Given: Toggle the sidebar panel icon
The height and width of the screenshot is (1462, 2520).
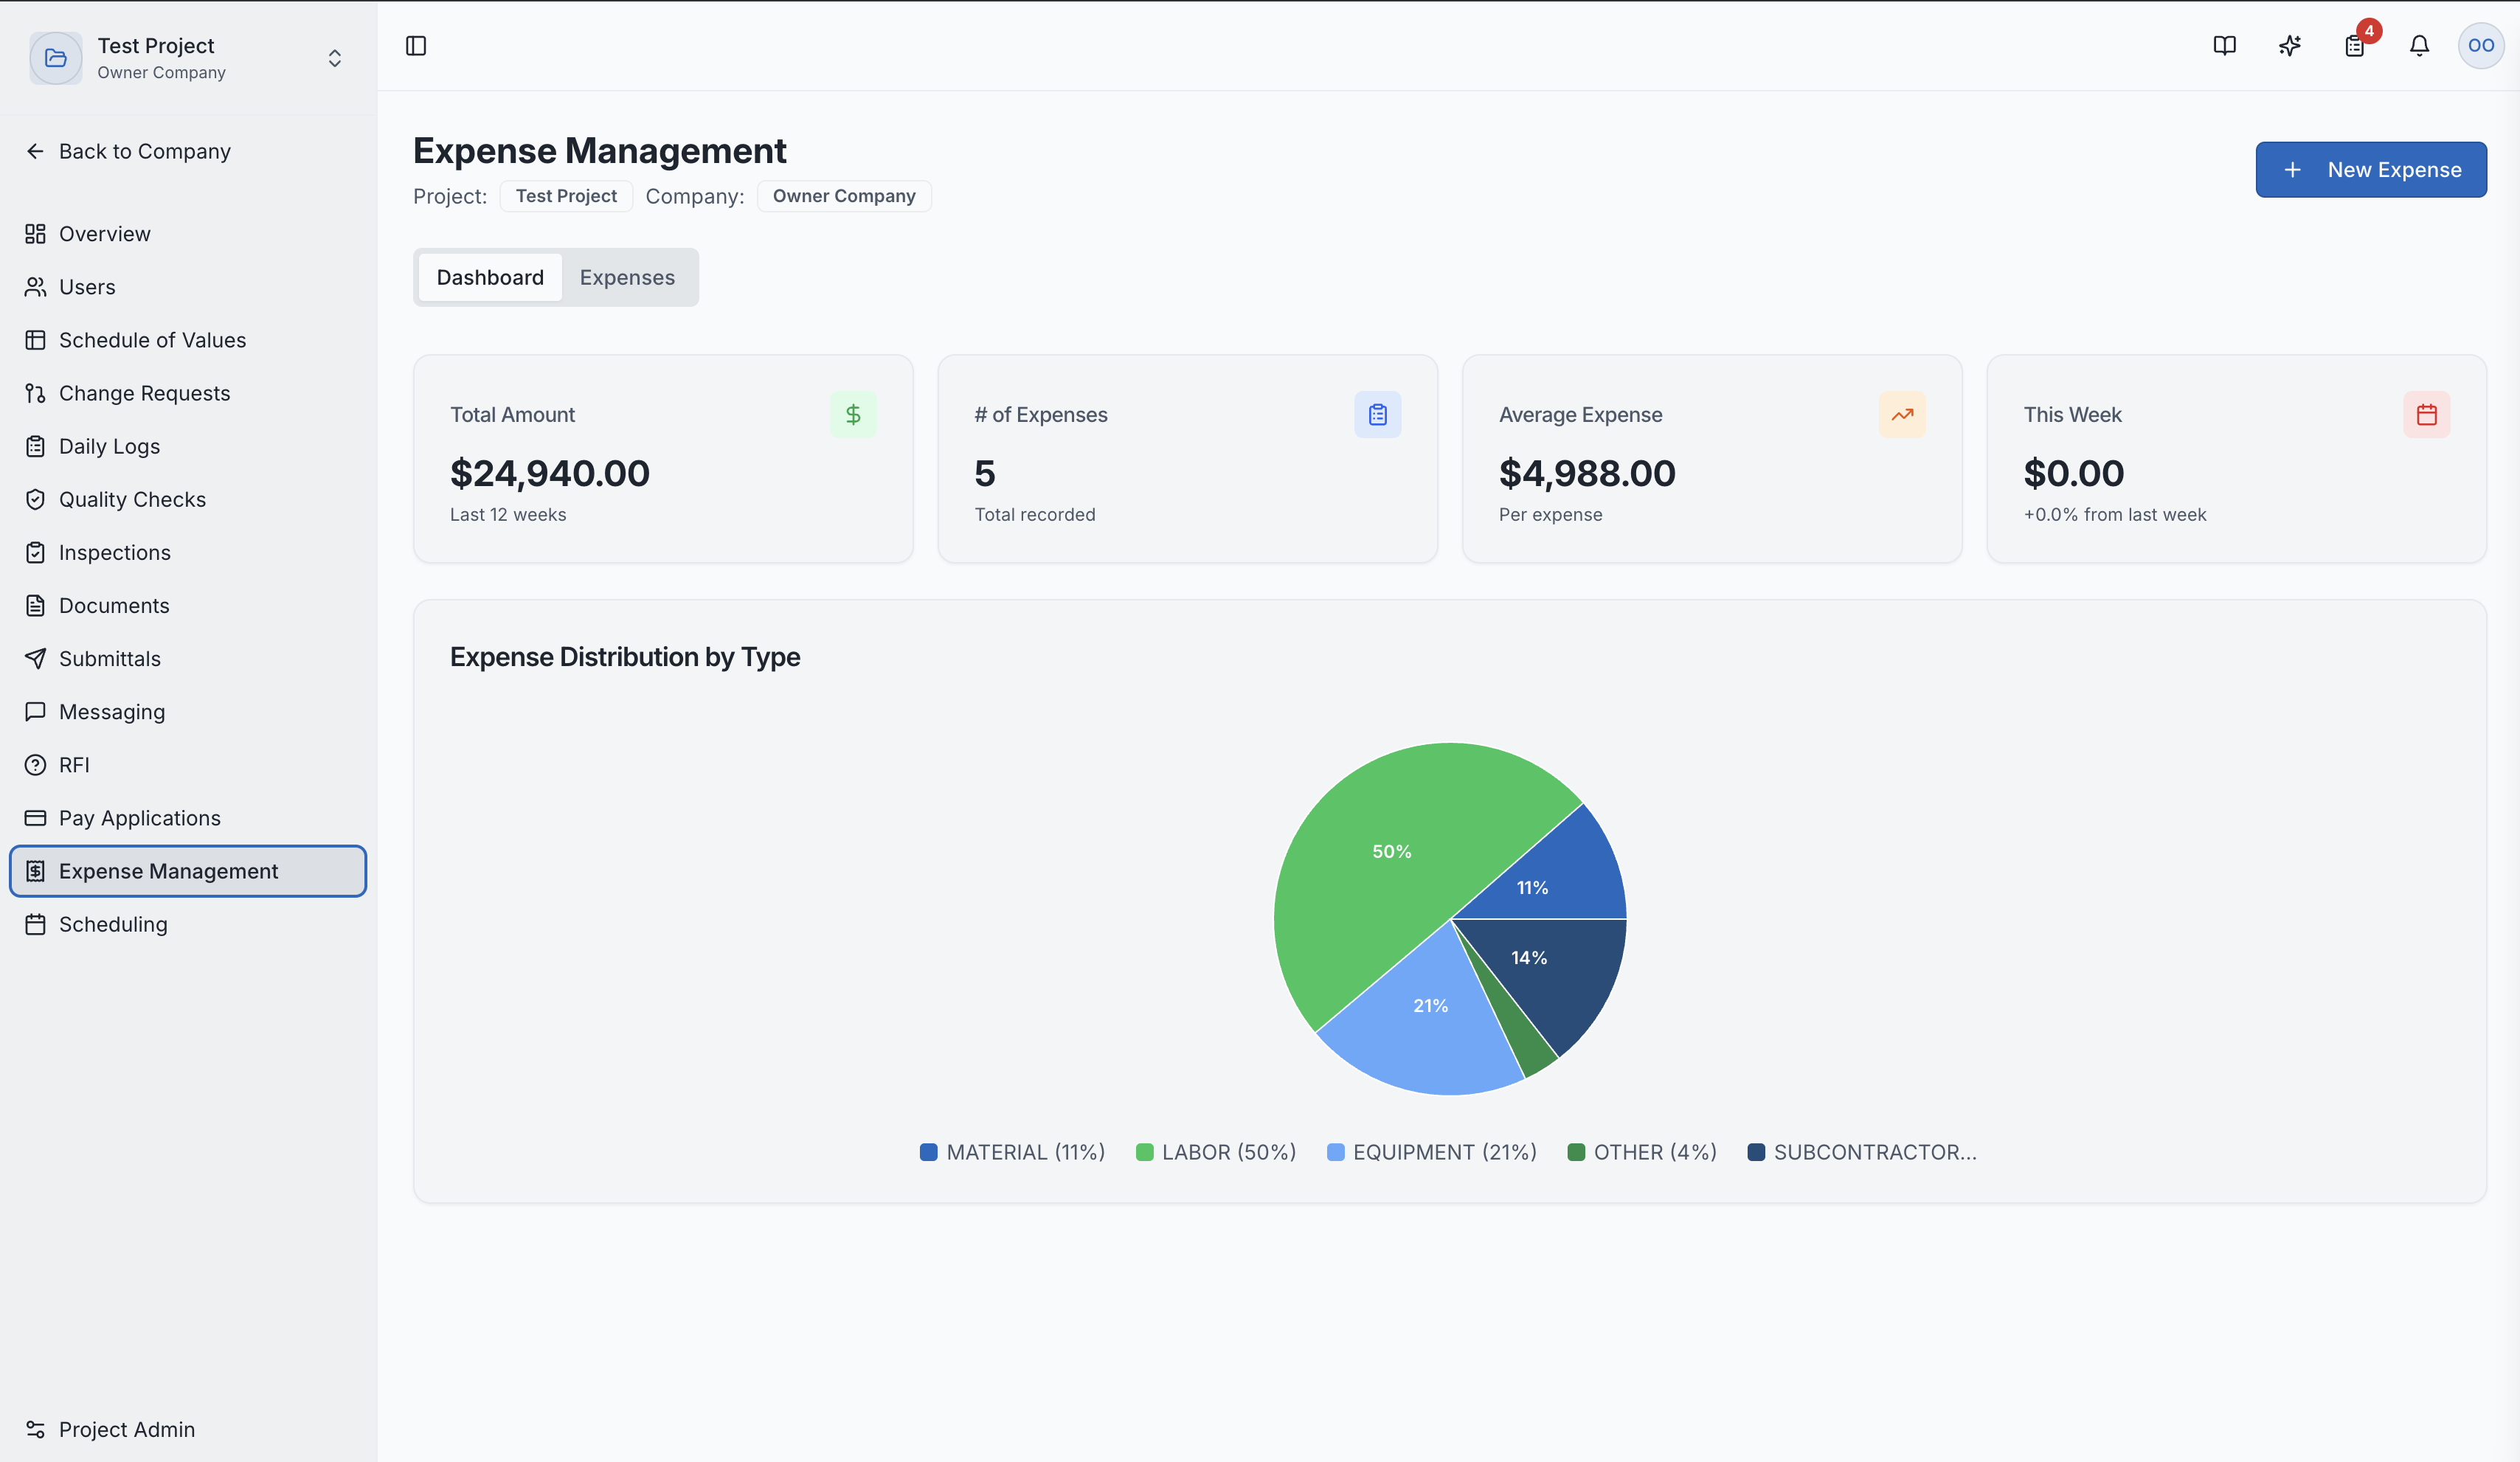Looking at the screenshot, I should (x=416, y=46).
